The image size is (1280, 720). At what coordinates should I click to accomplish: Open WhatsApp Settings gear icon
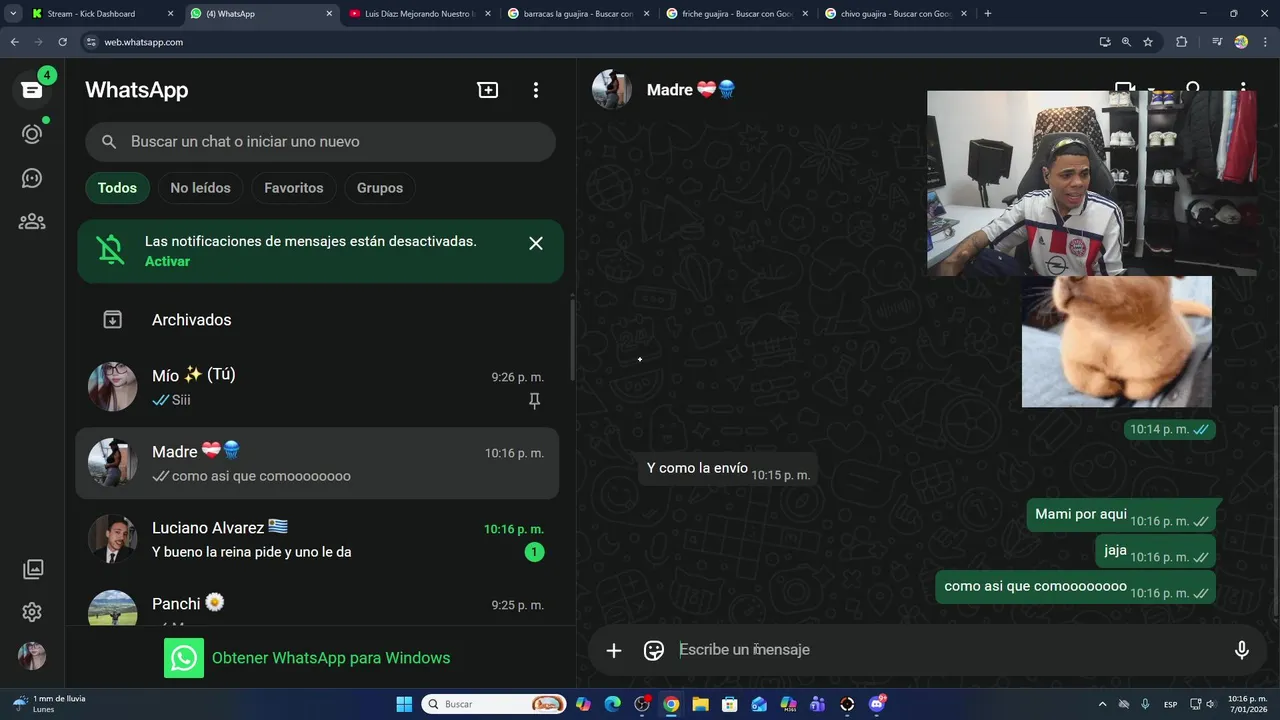(x=32, y=612)
